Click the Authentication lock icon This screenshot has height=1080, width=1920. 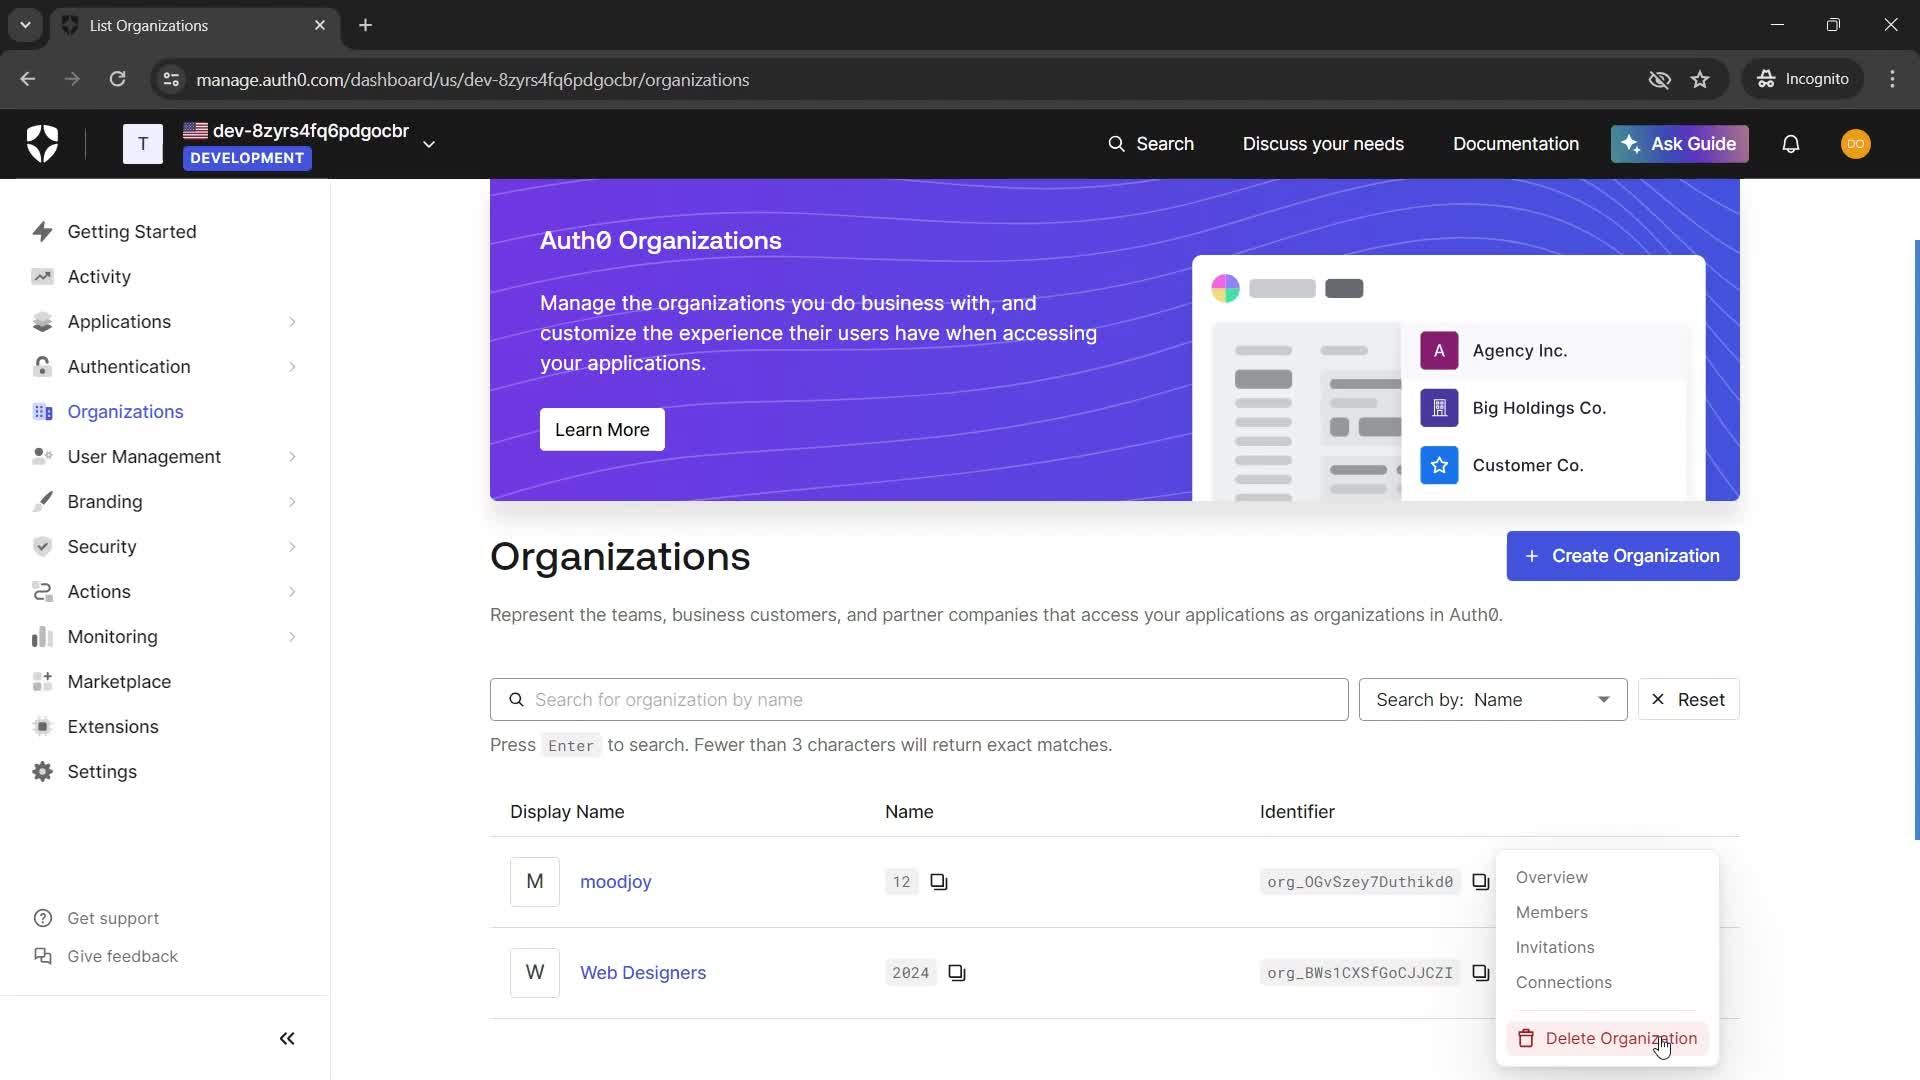coord(42,367)
